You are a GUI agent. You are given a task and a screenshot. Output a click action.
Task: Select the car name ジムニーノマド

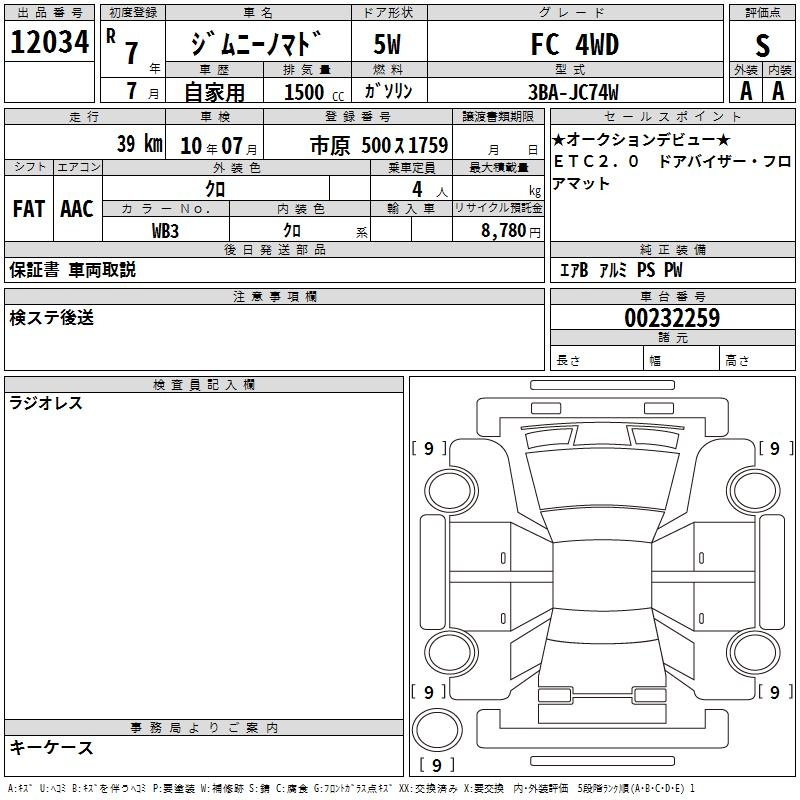[x=258, y=45]
